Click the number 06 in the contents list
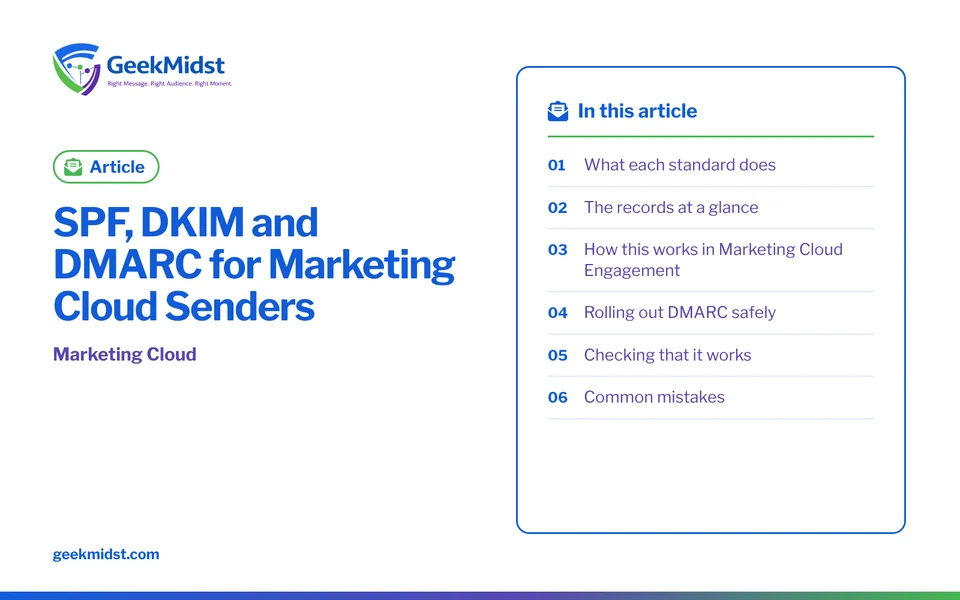Viewport: 960px width, 600px height. (557, 397)
